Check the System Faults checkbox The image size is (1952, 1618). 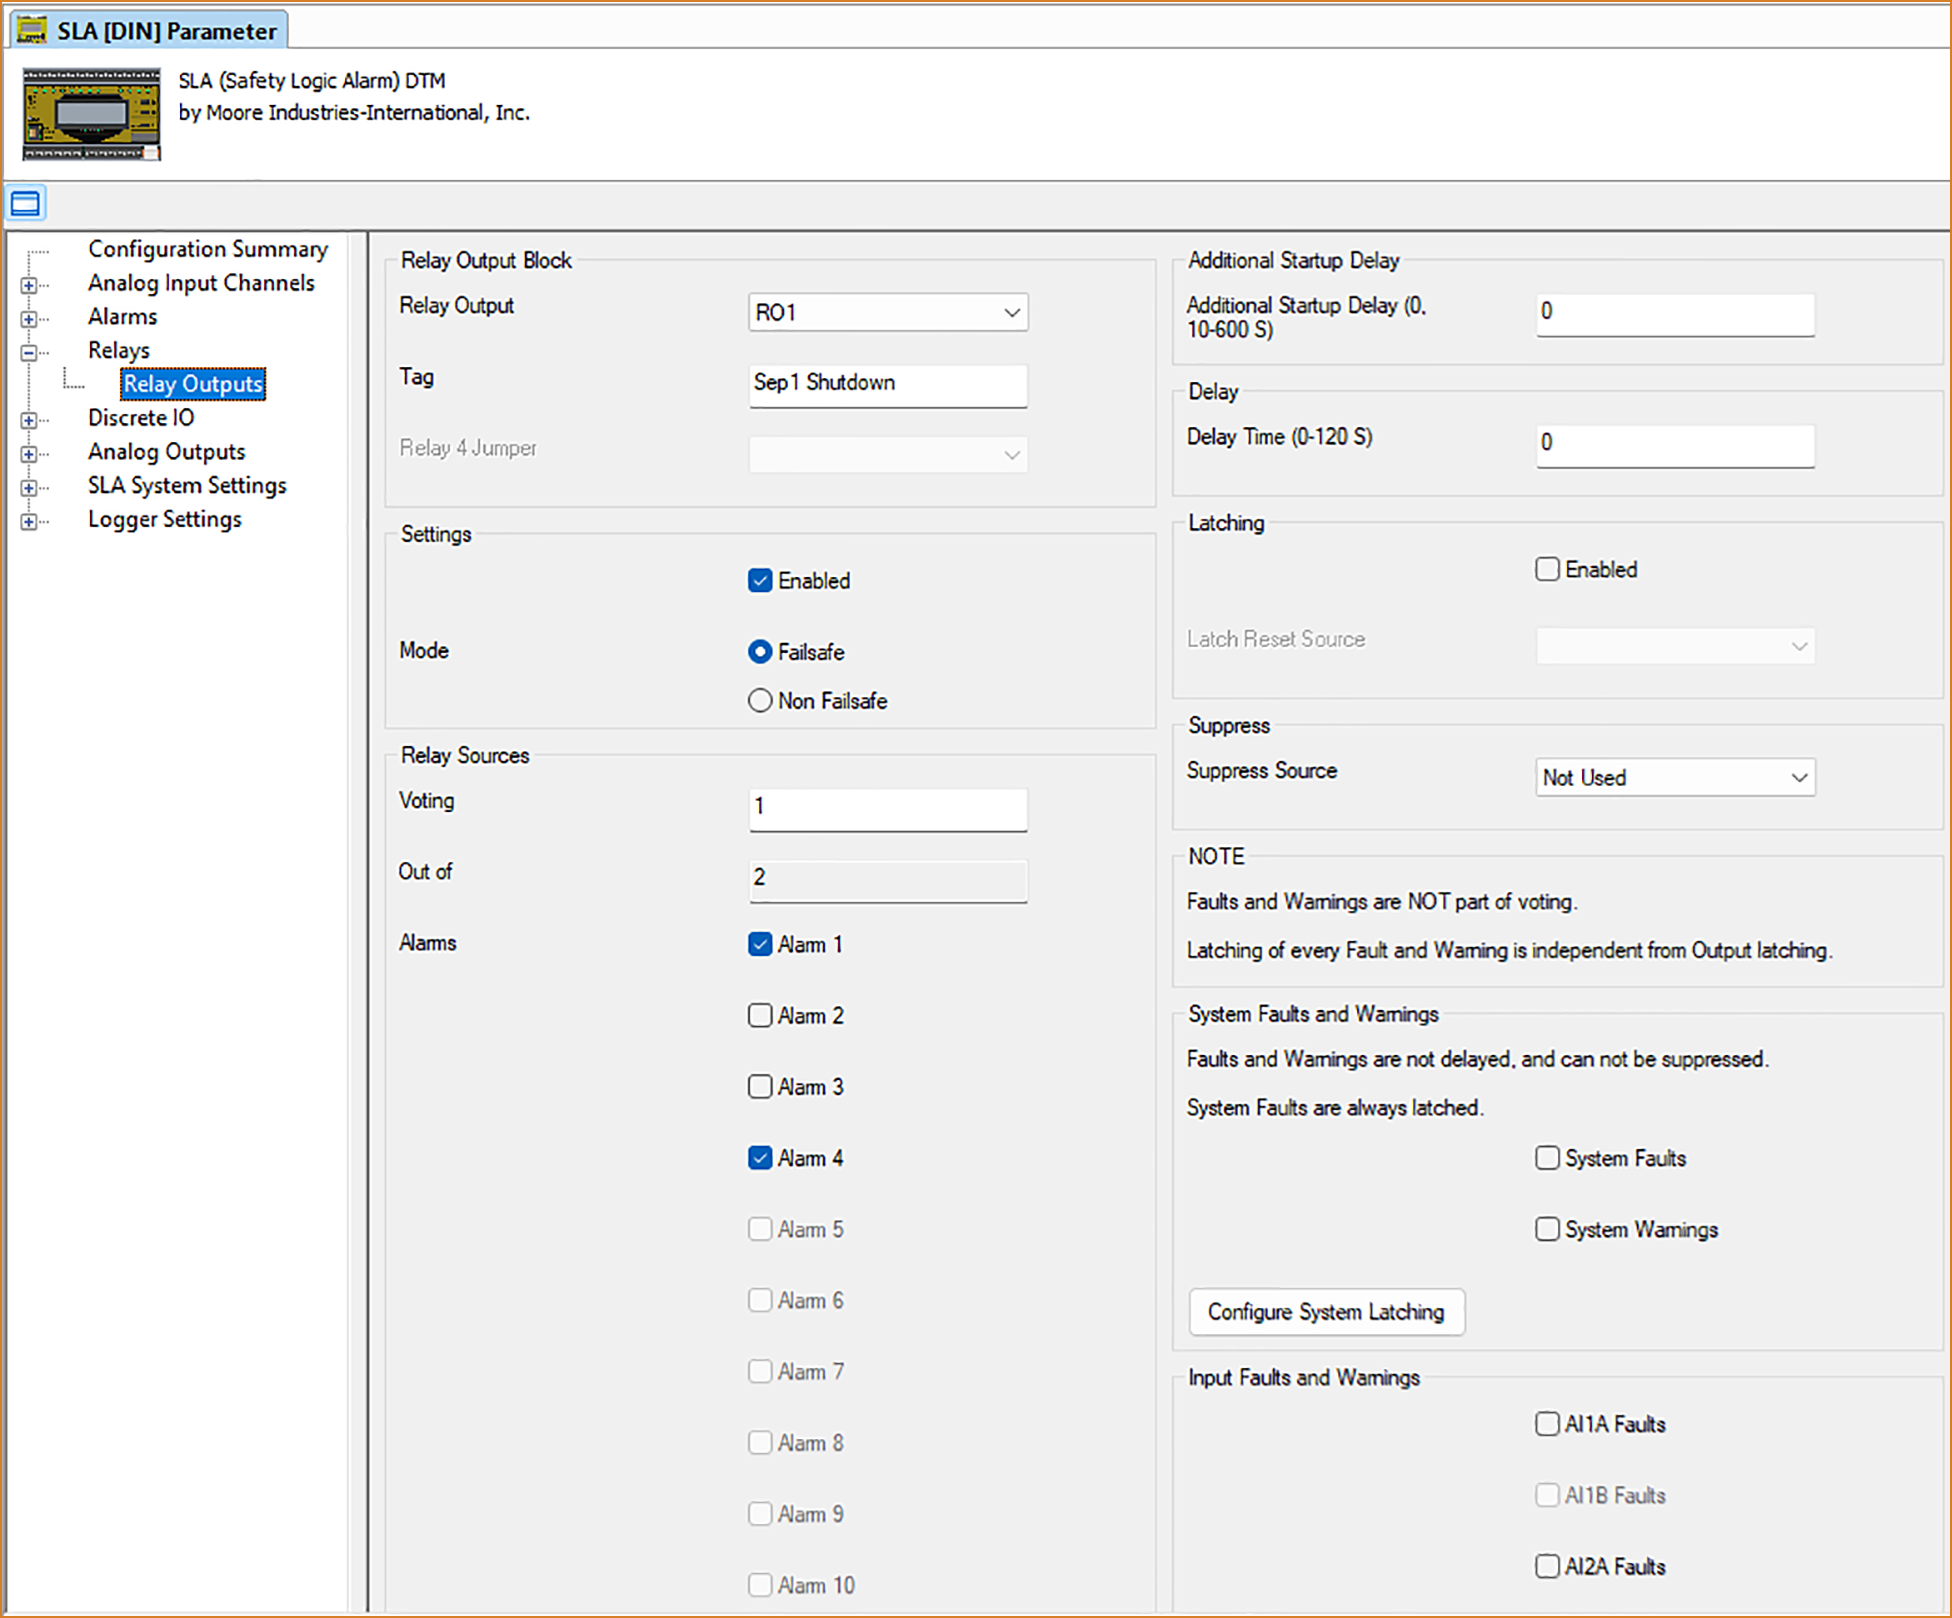1547,1157
